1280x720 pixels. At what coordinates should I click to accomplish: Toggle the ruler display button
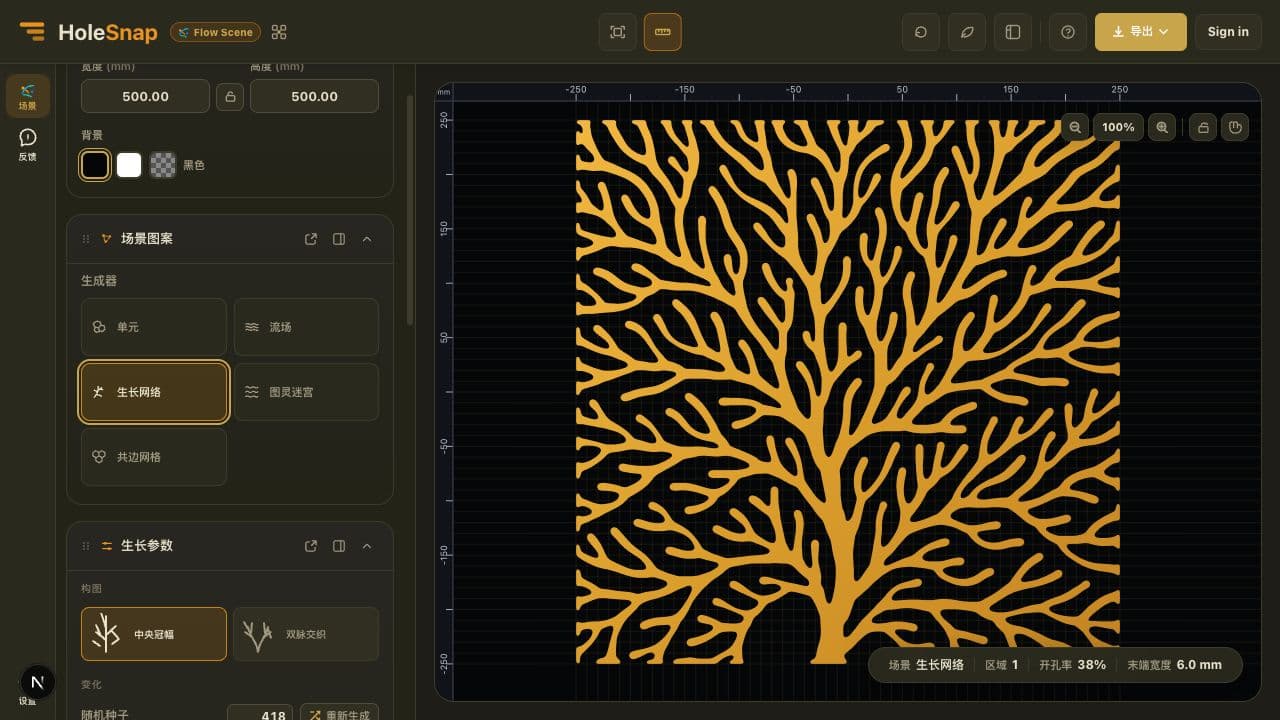click(663, 32)
